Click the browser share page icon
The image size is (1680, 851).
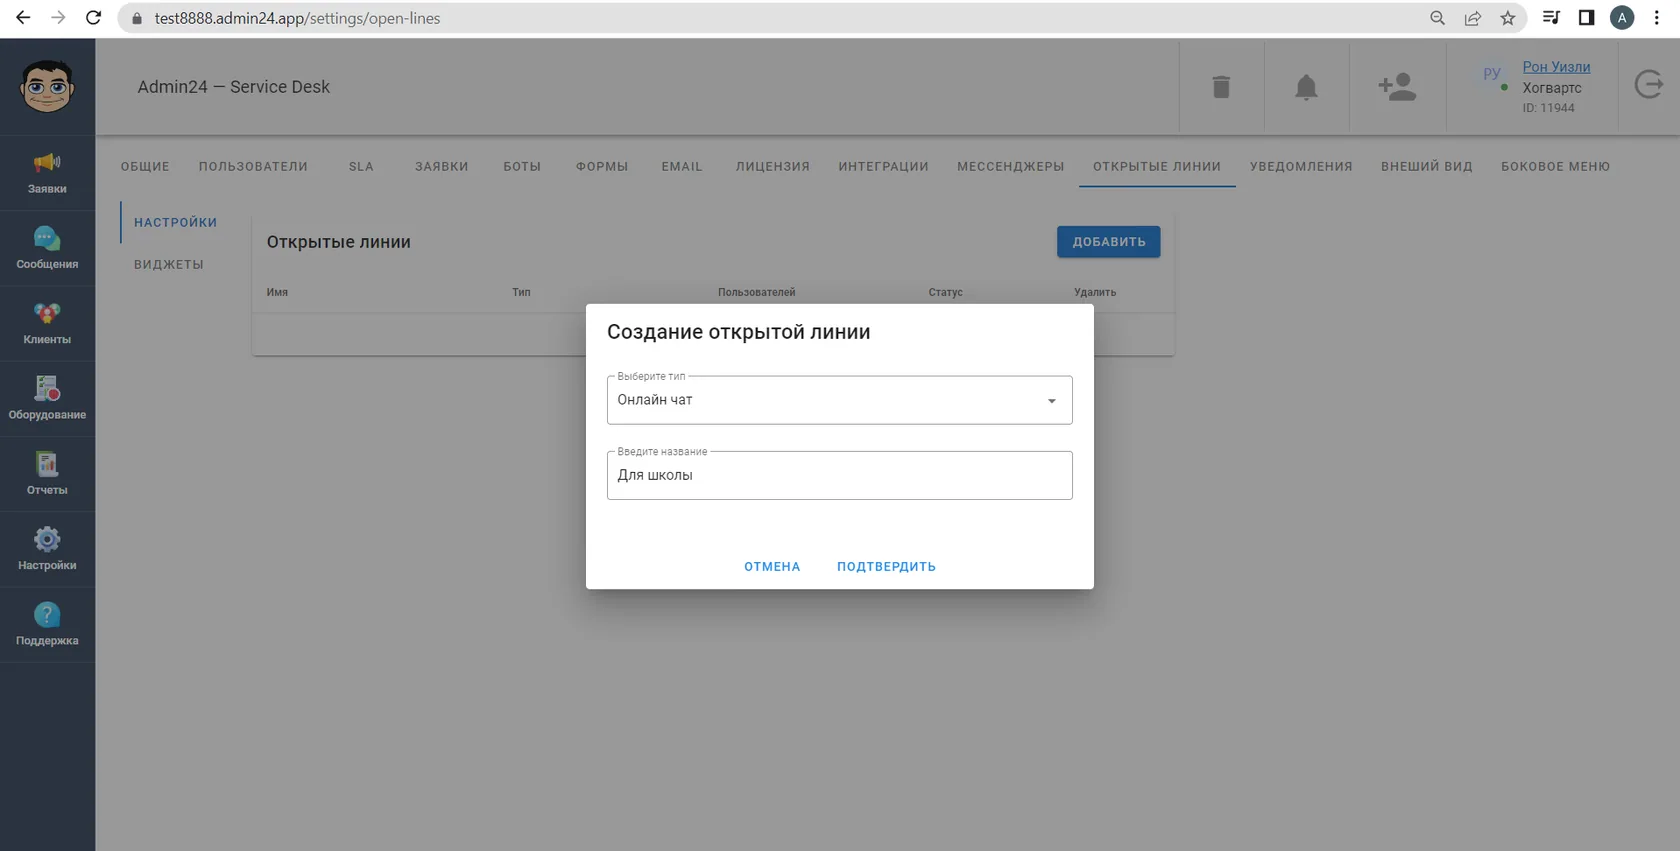1473,18
